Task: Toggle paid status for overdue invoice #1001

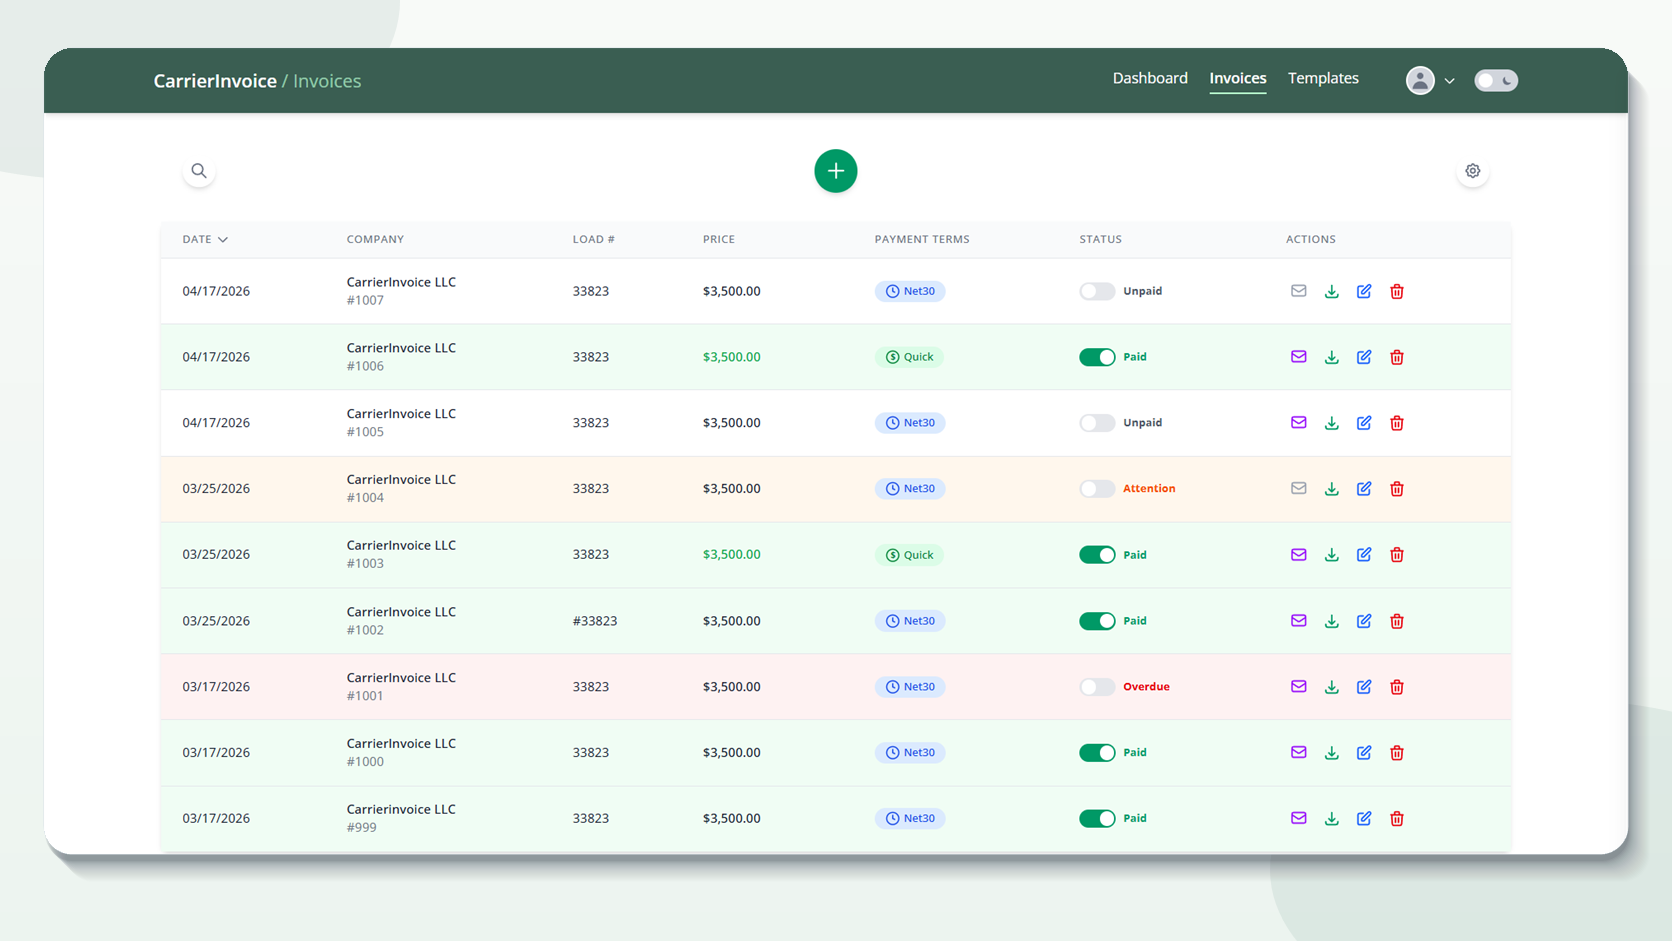Action: [x=1097, y=687]
